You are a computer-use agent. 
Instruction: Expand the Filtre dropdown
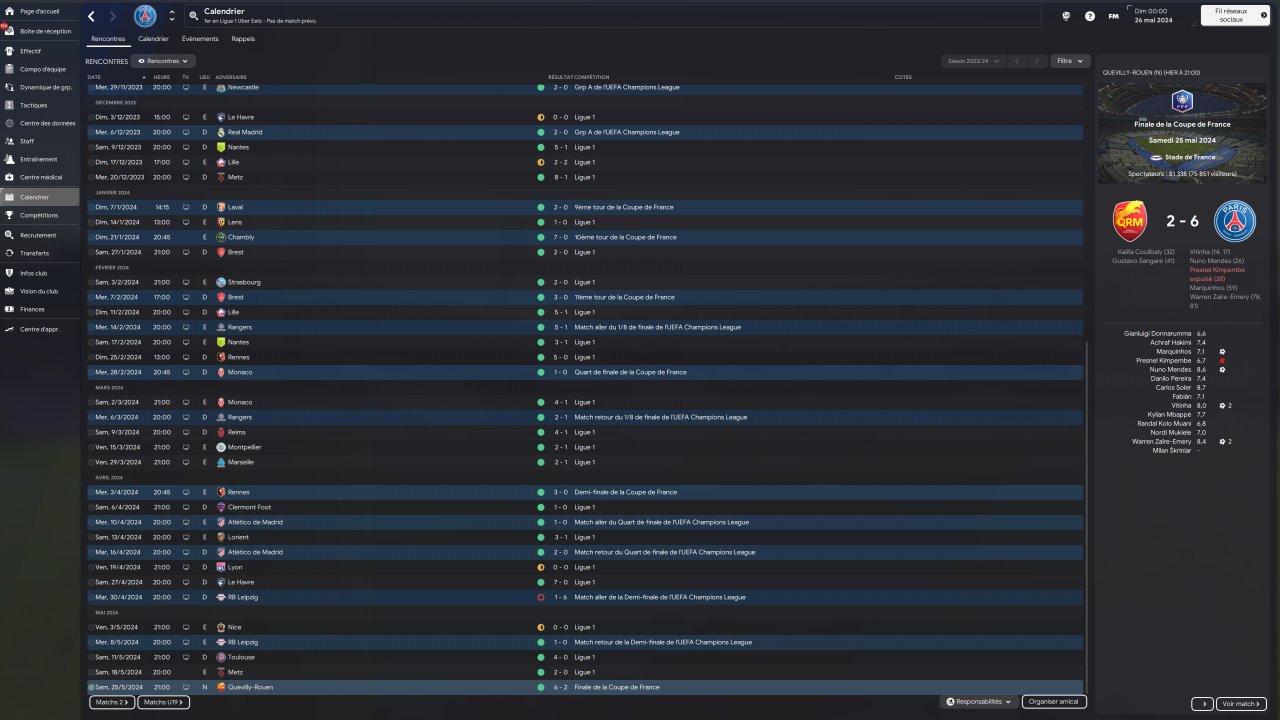tap(1068, 61)
